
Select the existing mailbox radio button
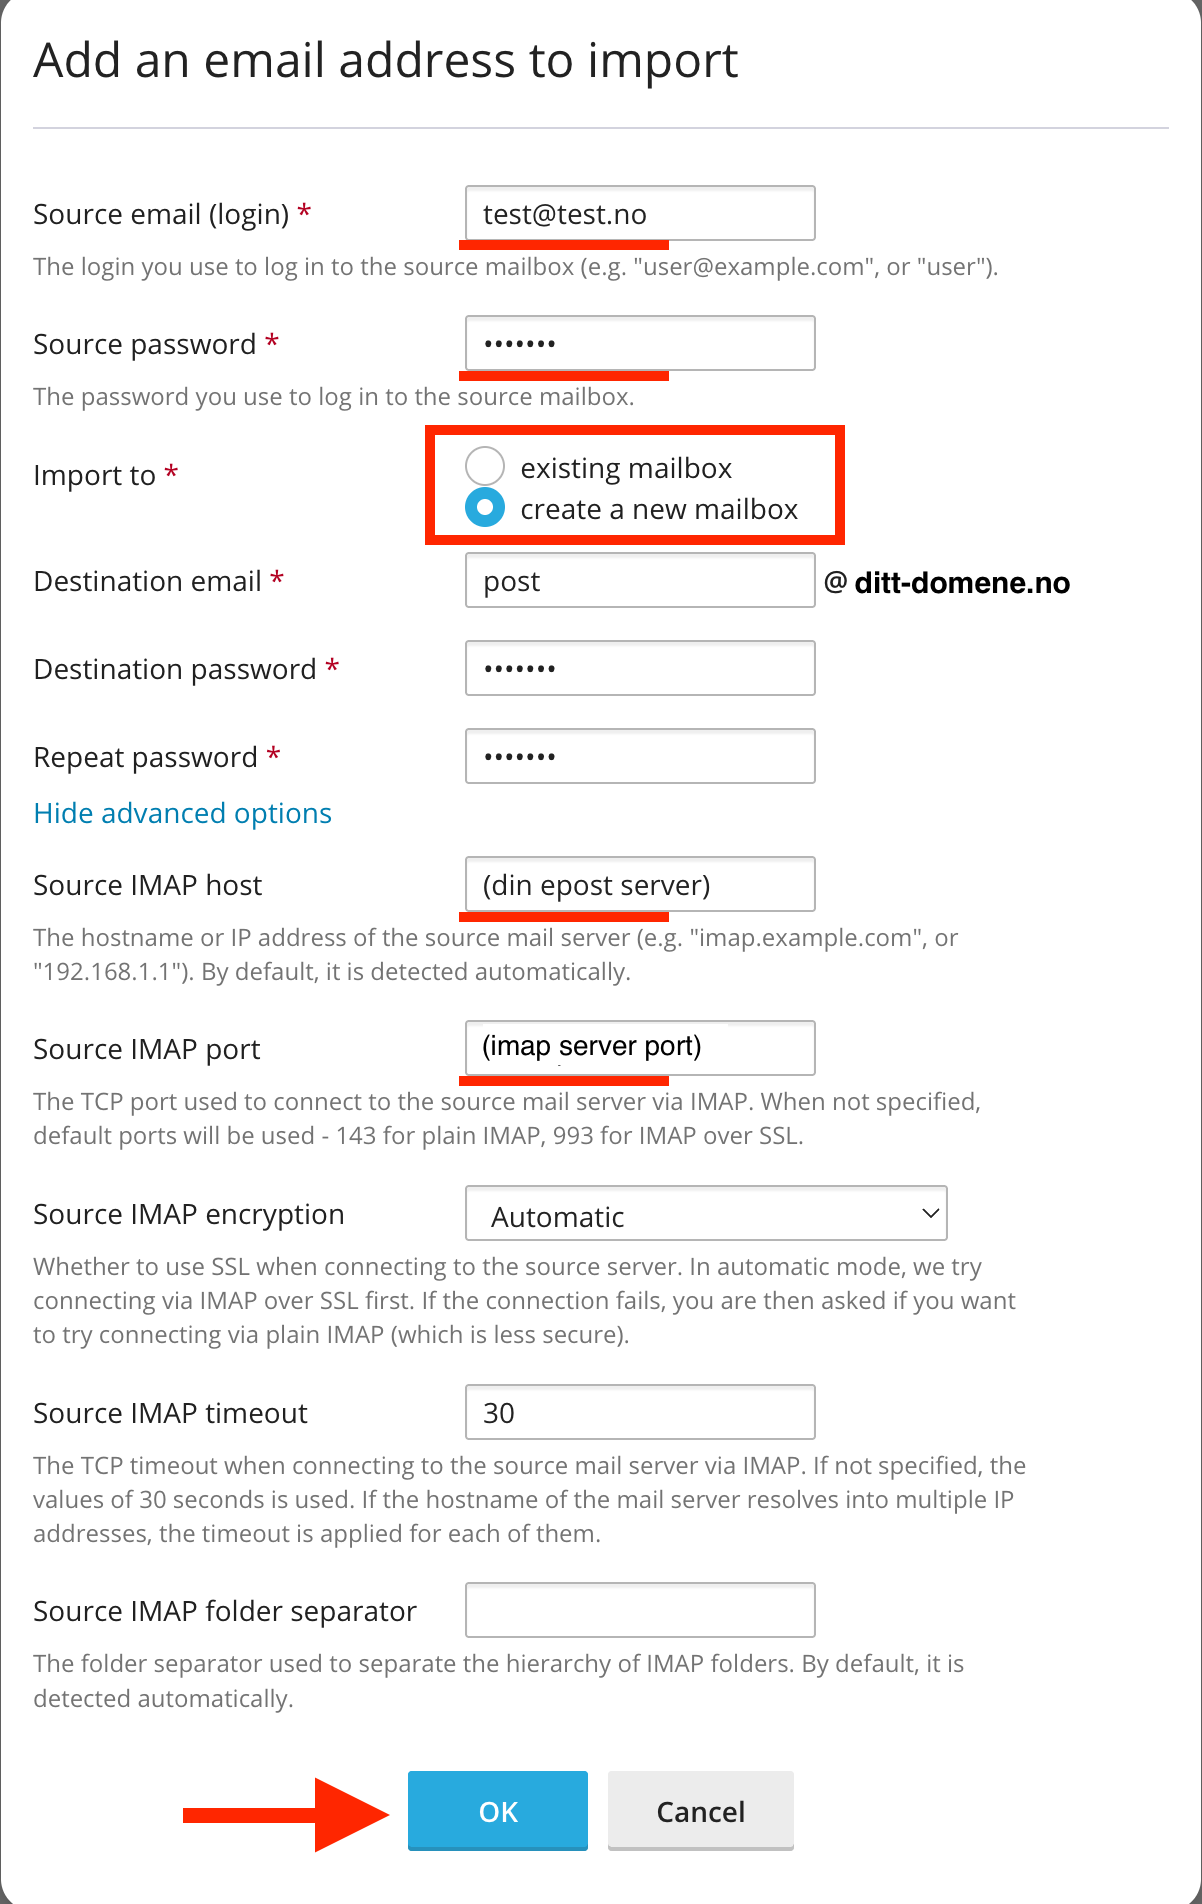pos(485,466)
